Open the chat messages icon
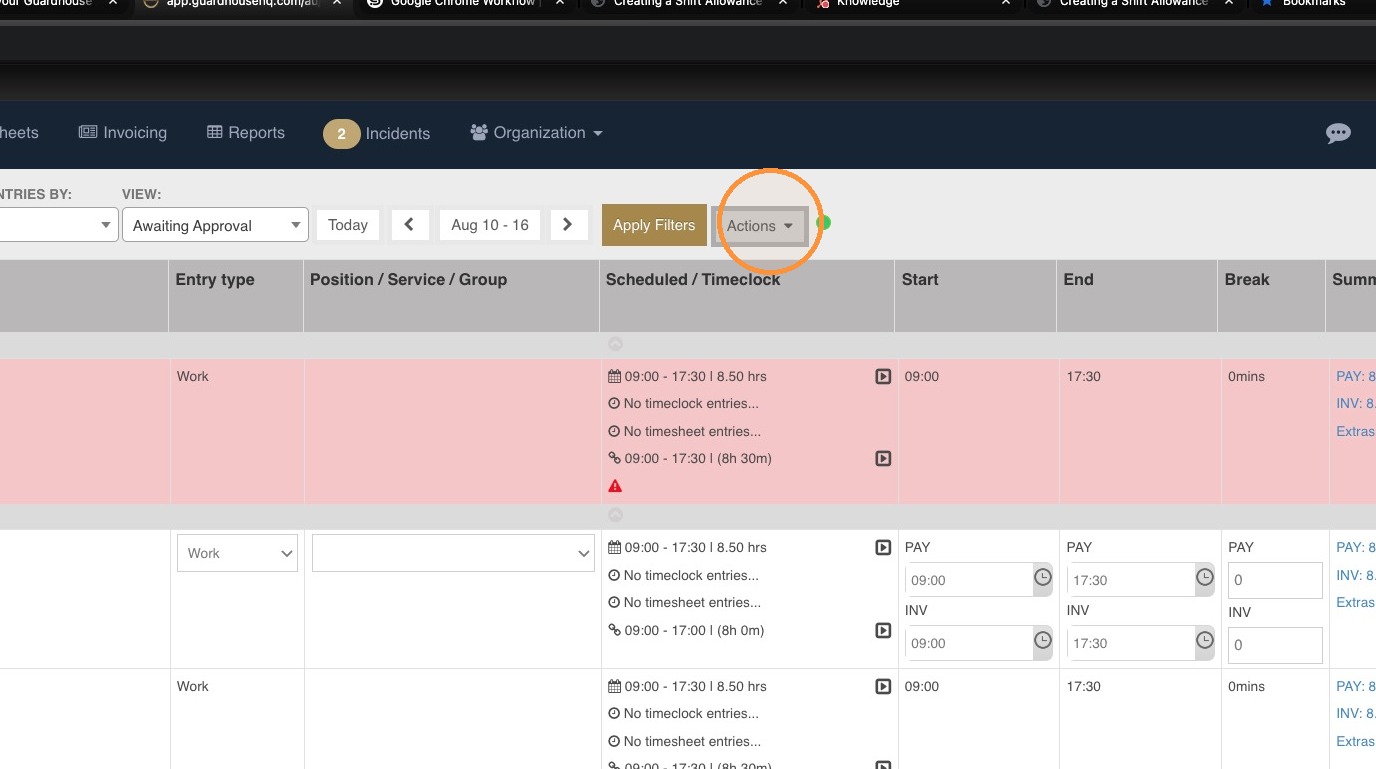This screenshot has width=1376, height=769. point(1338,133)
